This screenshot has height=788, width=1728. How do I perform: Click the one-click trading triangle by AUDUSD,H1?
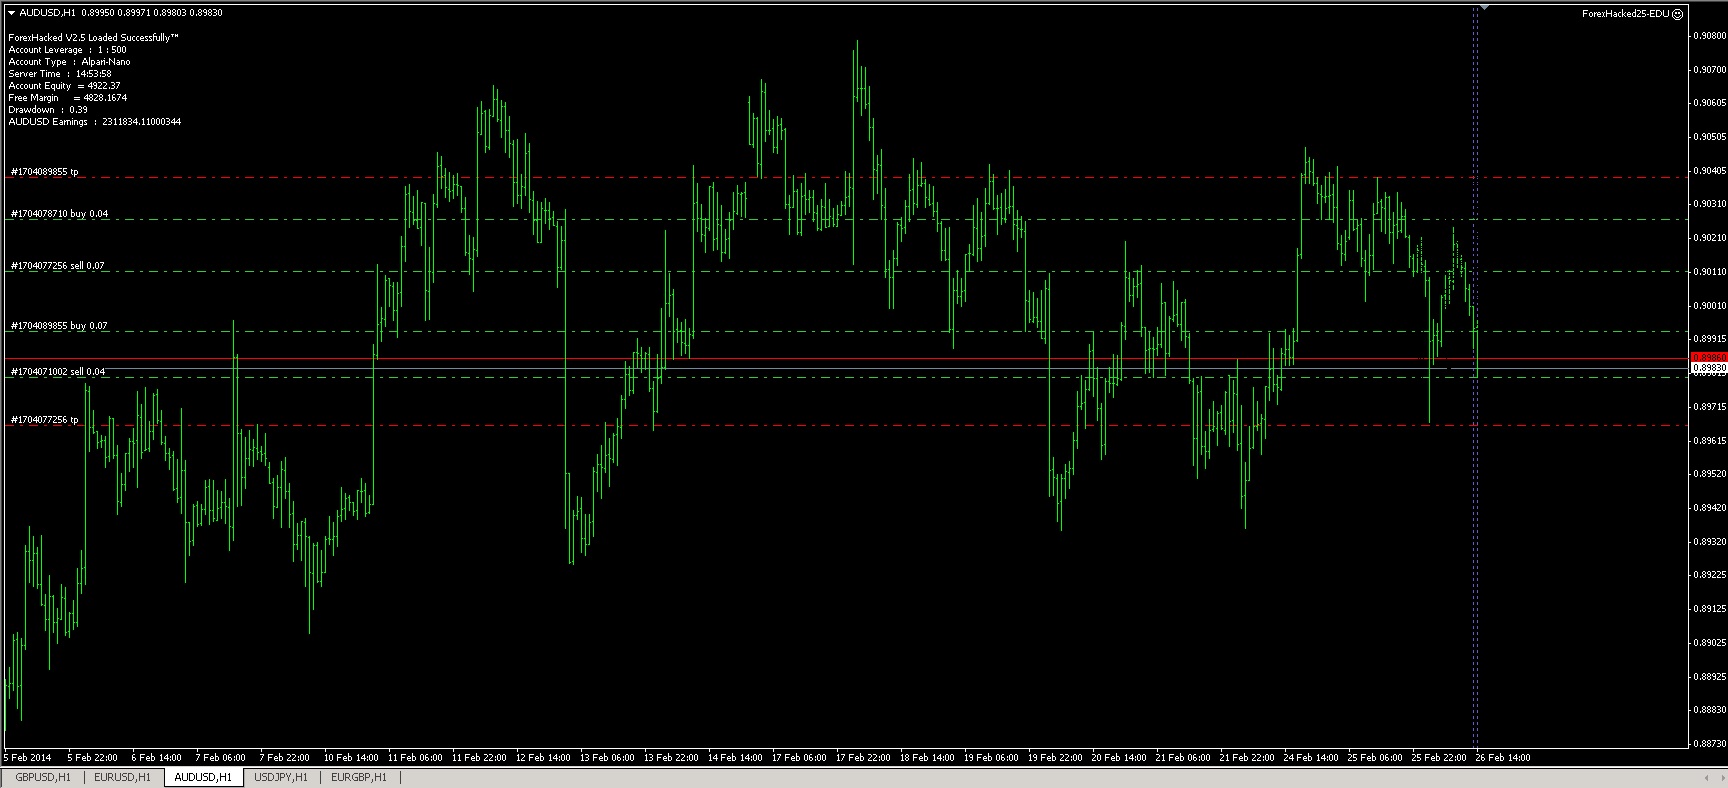[x=11, y=13]
